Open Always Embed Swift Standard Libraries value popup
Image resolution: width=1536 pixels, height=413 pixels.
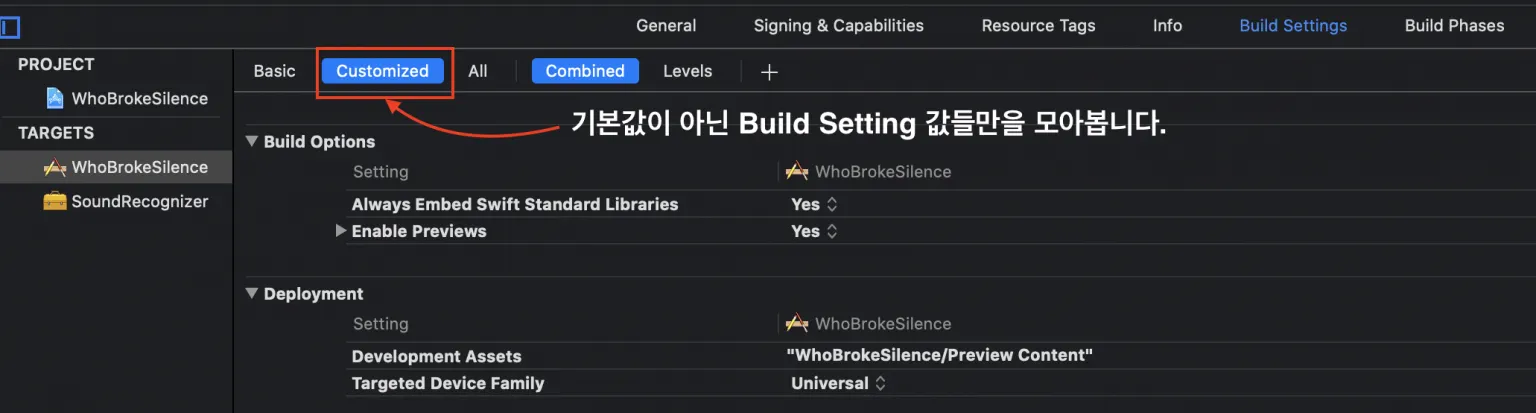814,204
